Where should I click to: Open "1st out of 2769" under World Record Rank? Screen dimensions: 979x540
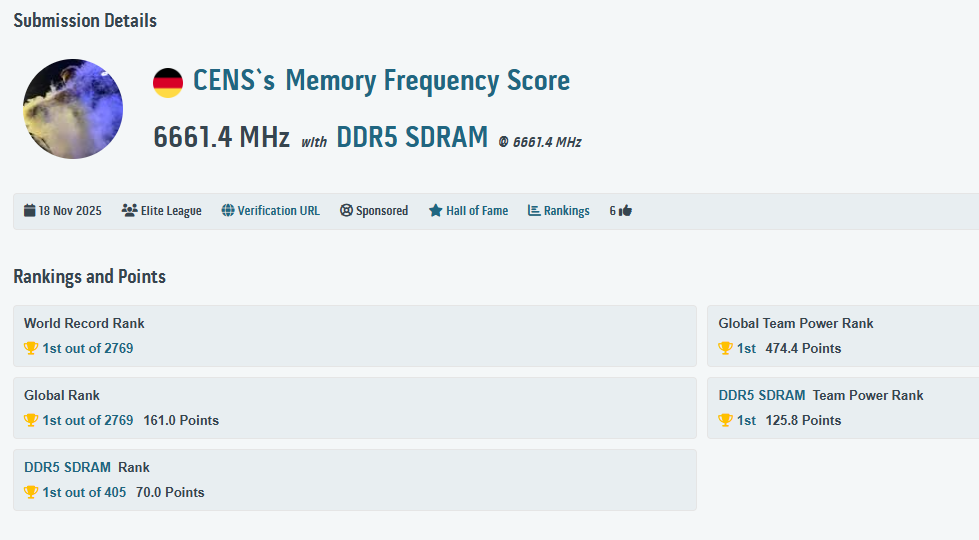click(87, 349)
